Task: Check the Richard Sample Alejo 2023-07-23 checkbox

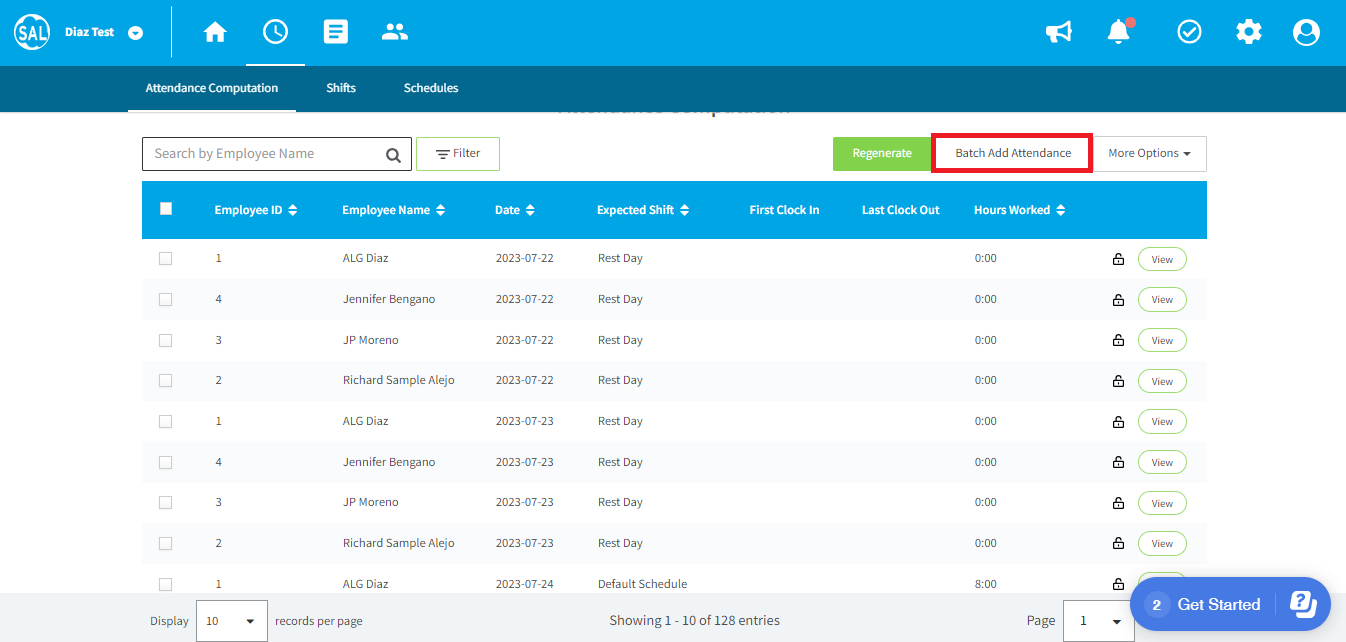Action: [x=165, y=543]
